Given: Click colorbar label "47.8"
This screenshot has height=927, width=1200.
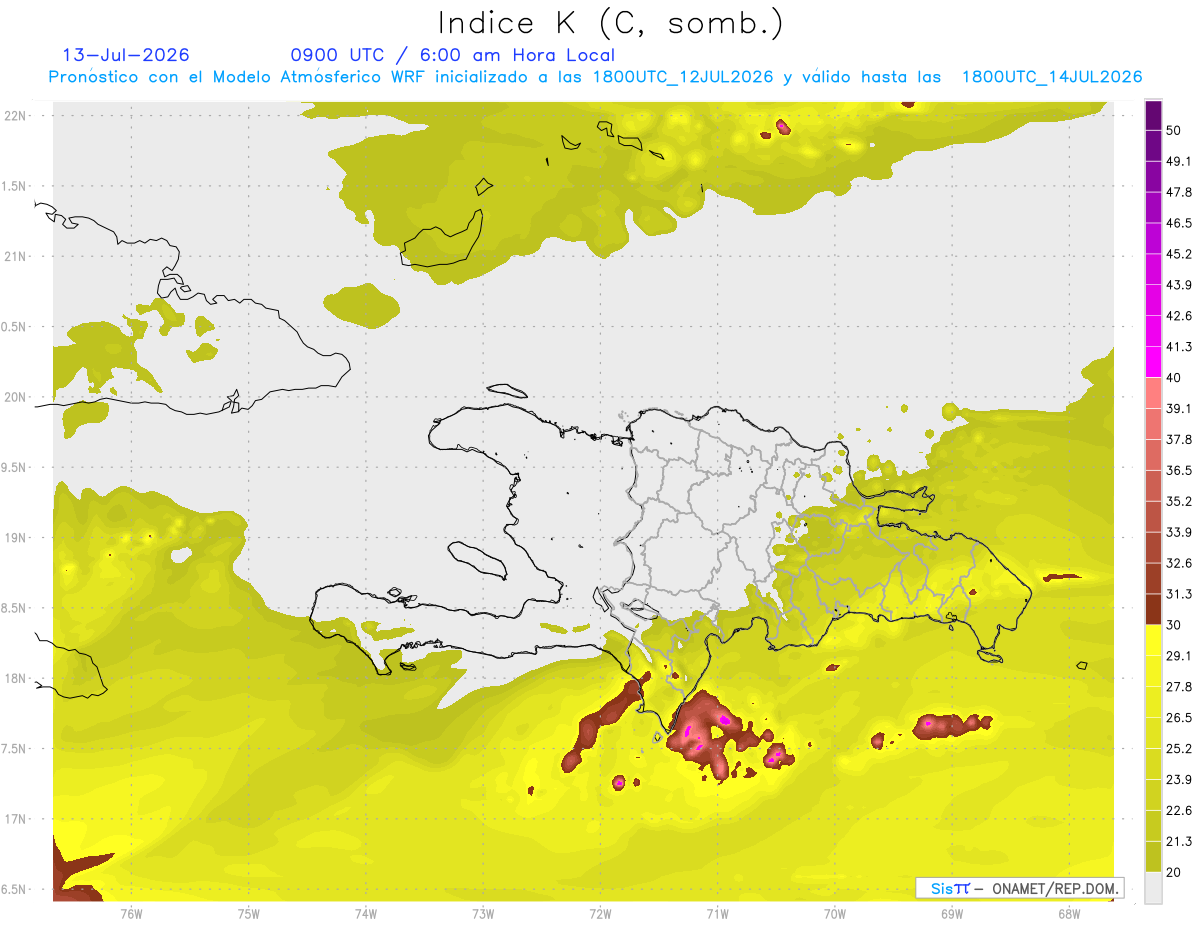Looking at the screenshot, I should pos(1179,192).
